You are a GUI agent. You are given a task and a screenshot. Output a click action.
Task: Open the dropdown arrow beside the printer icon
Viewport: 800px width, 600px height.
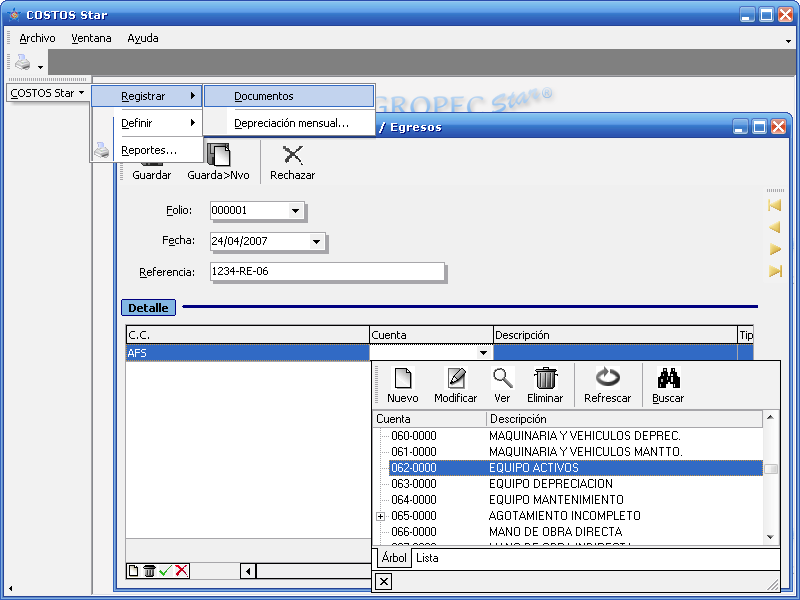tap(40, 67)
